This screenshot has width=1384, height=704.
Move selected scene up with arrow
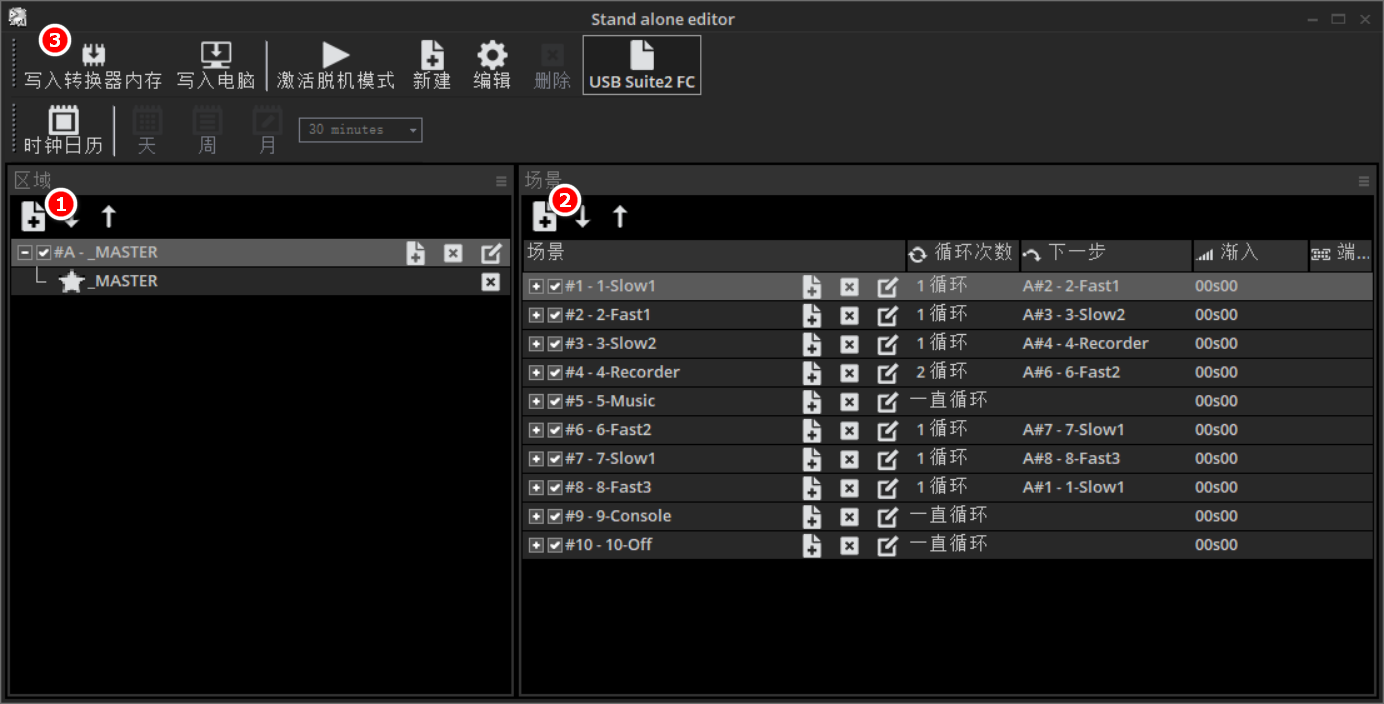(620, 216)
